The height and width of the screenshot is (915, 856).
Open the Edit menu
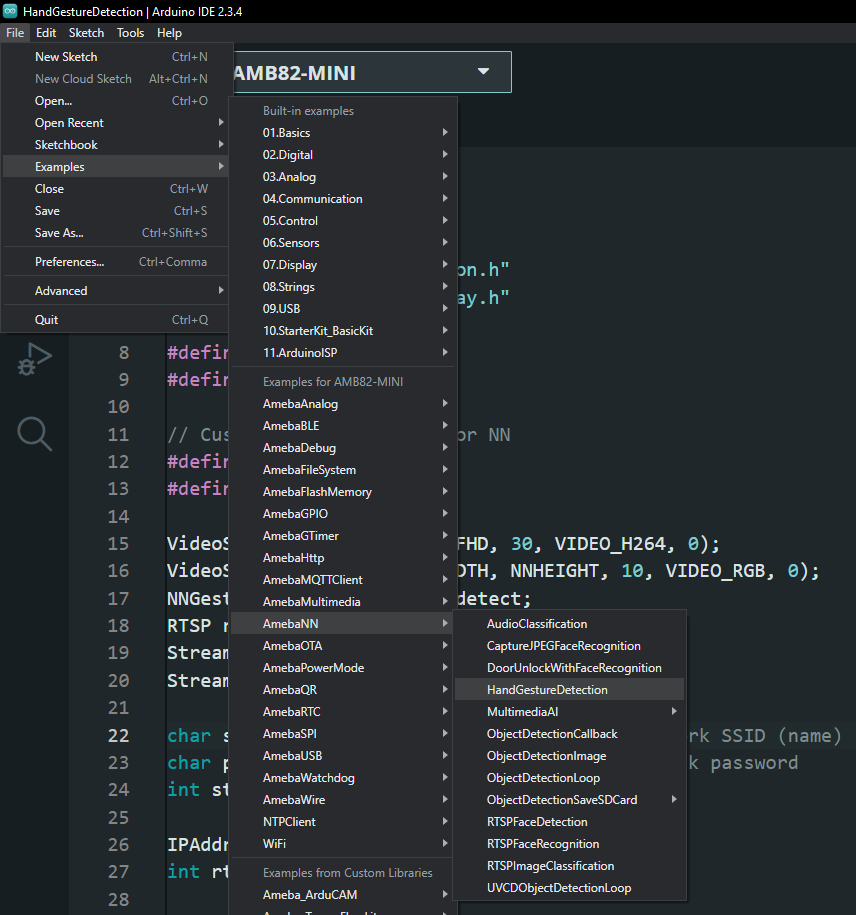pyautogui.click(x=46, y=33)
